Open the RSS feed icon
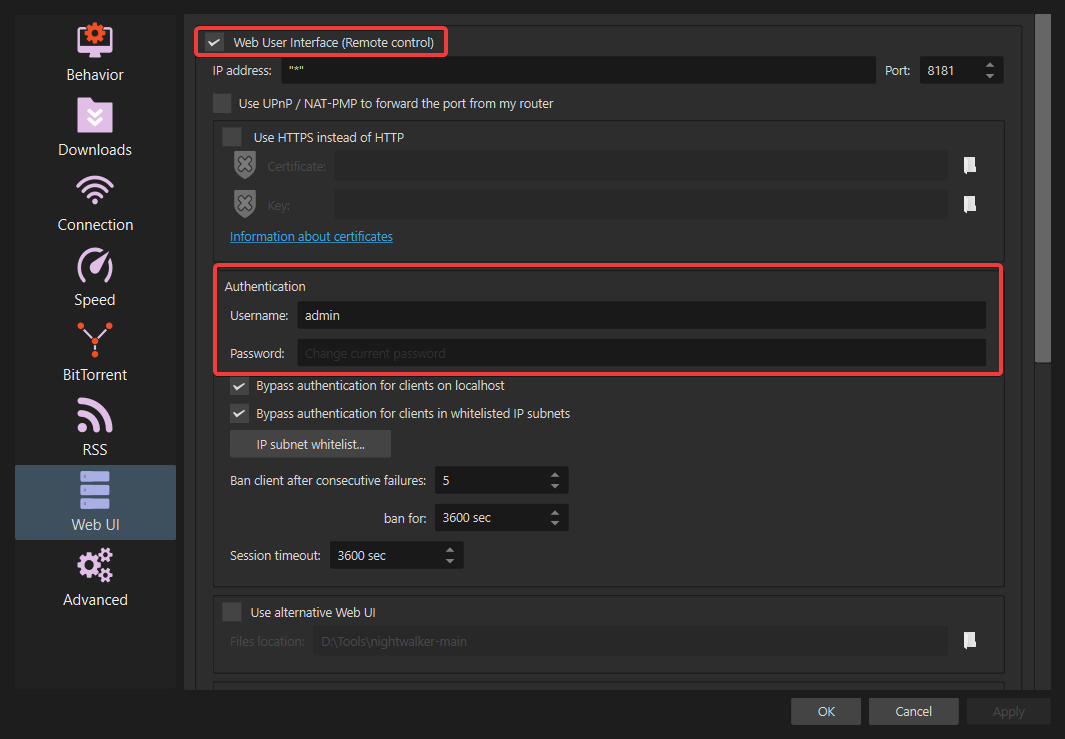The image size is (1065, 739). [94, 415]
